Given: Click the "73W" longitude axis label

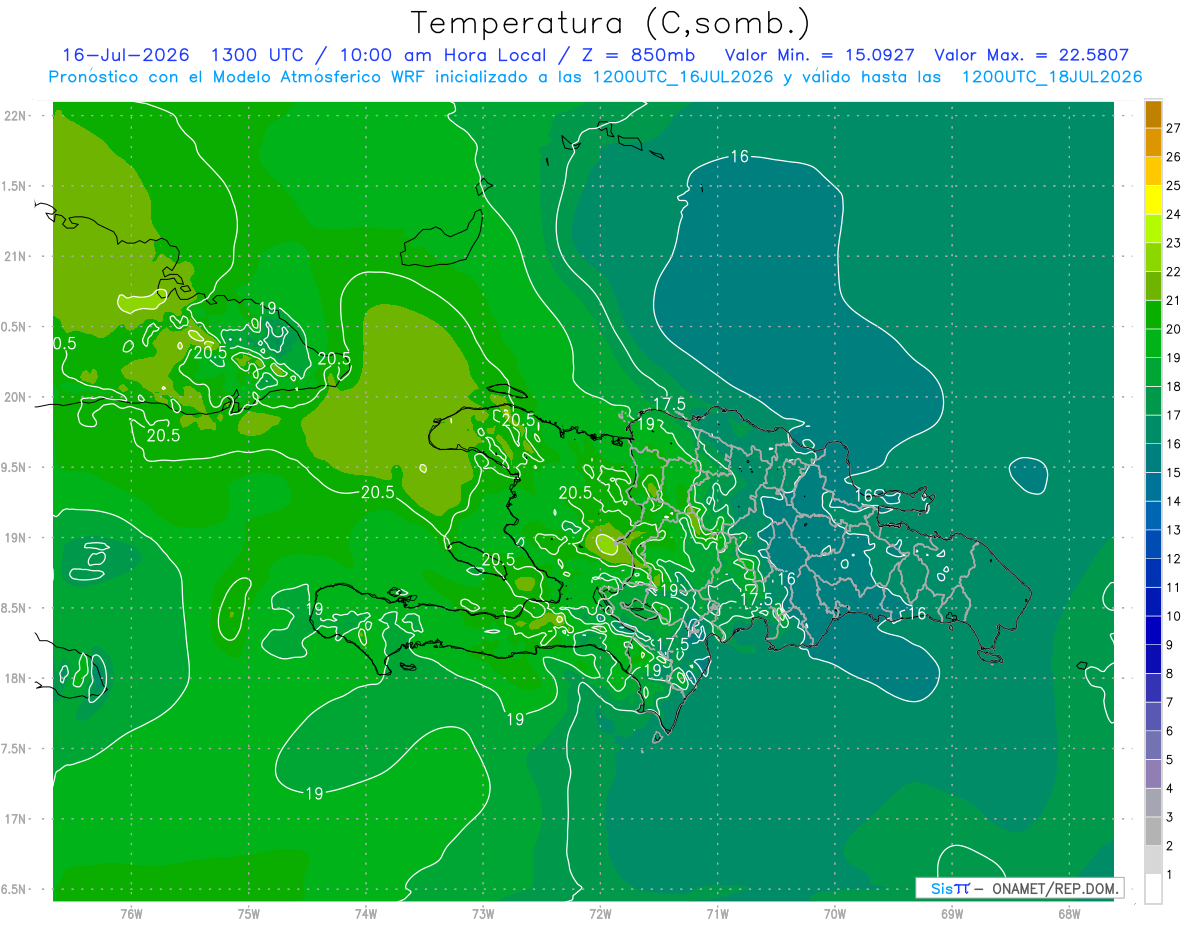Looking at the screenshot, I should point(483,914).
